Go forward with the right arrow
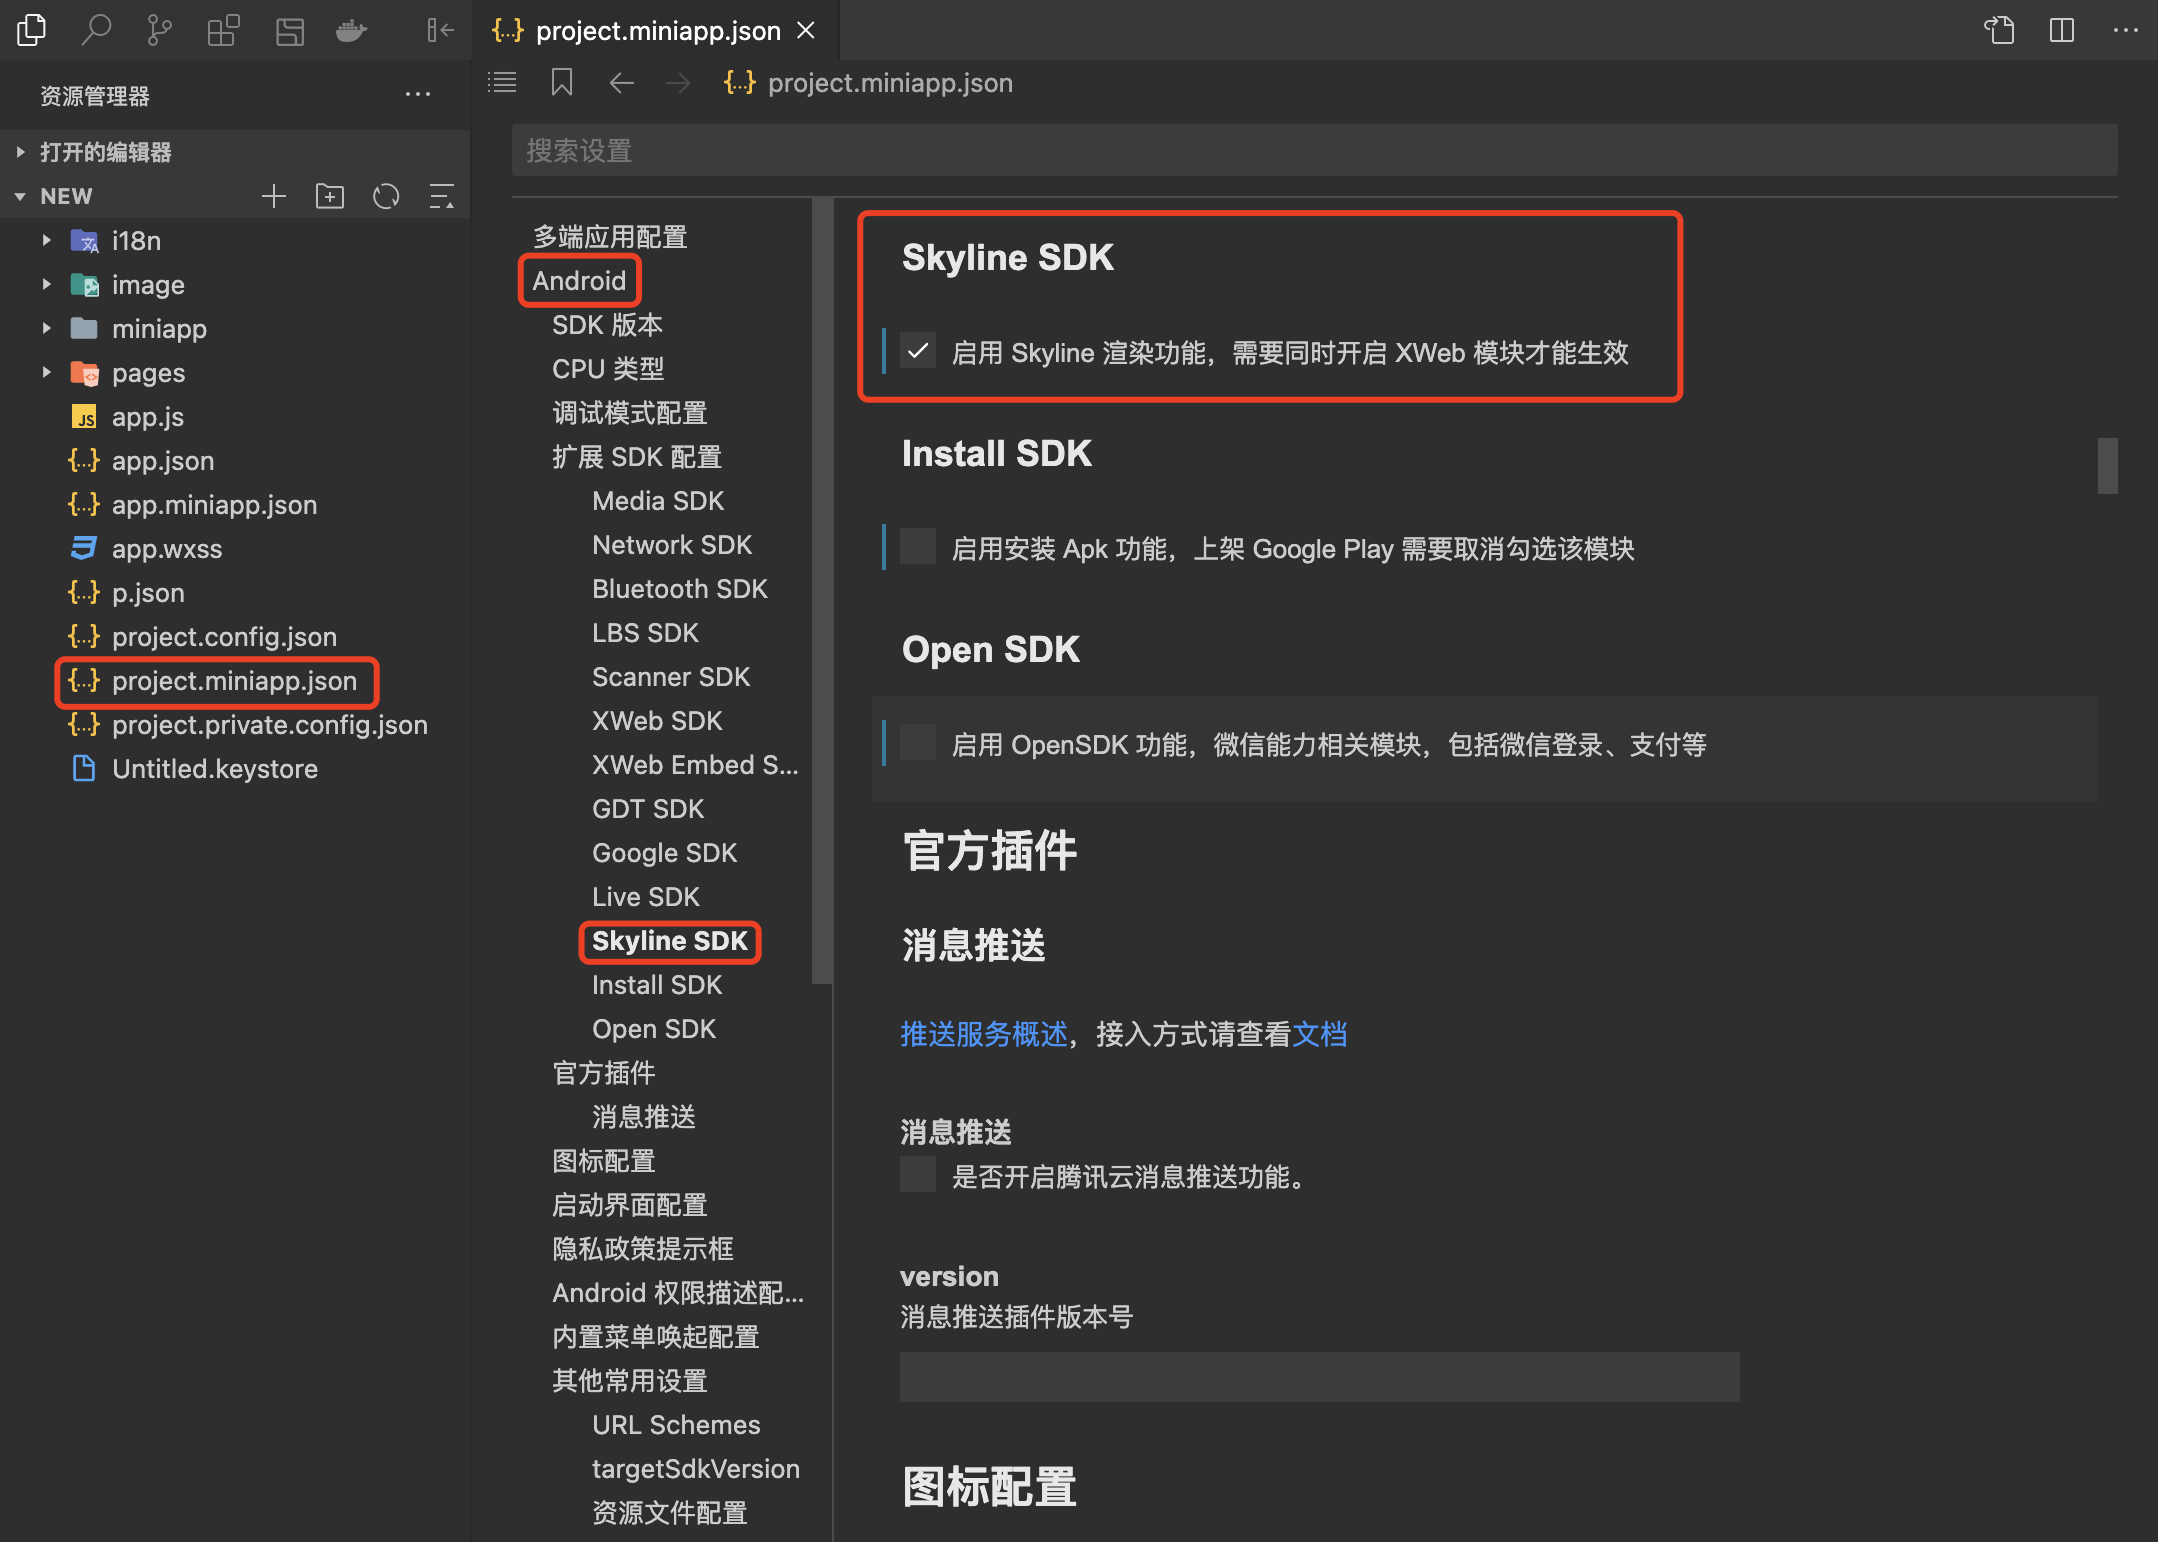This screenshot has width=2158, height=1542. click(678, 82)
